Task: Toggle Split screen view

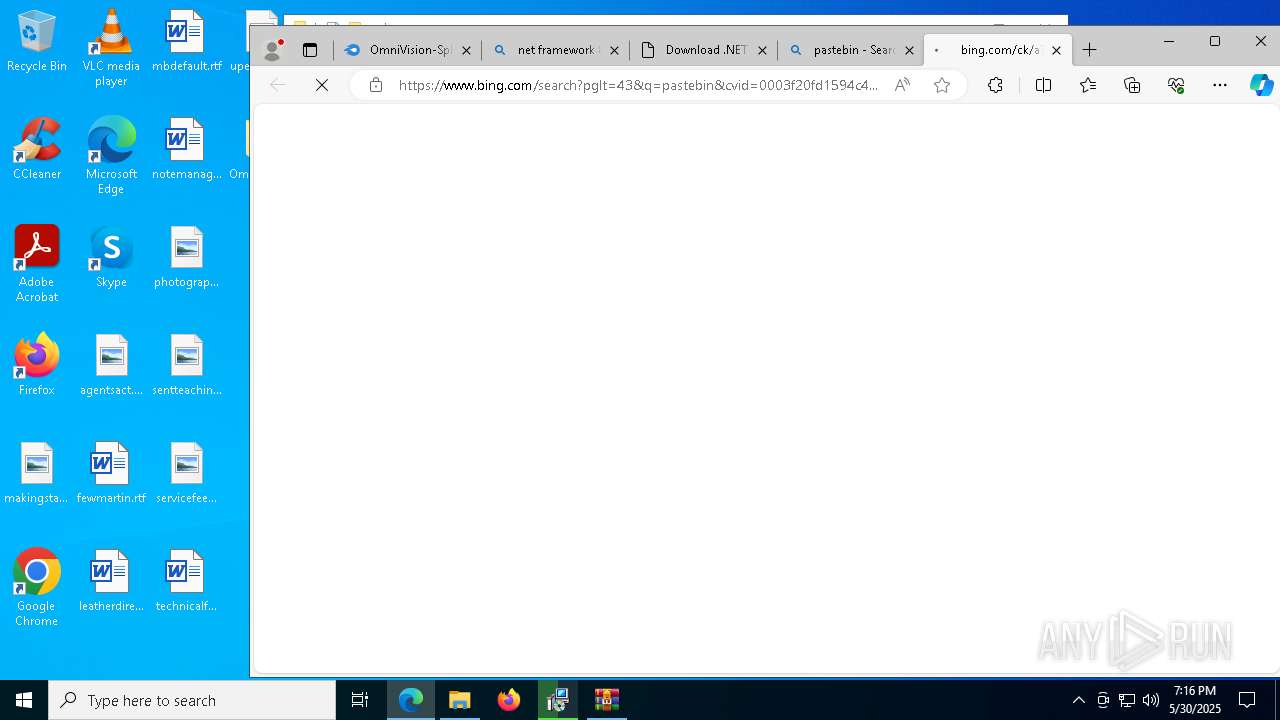Action: coord(1043,86)
